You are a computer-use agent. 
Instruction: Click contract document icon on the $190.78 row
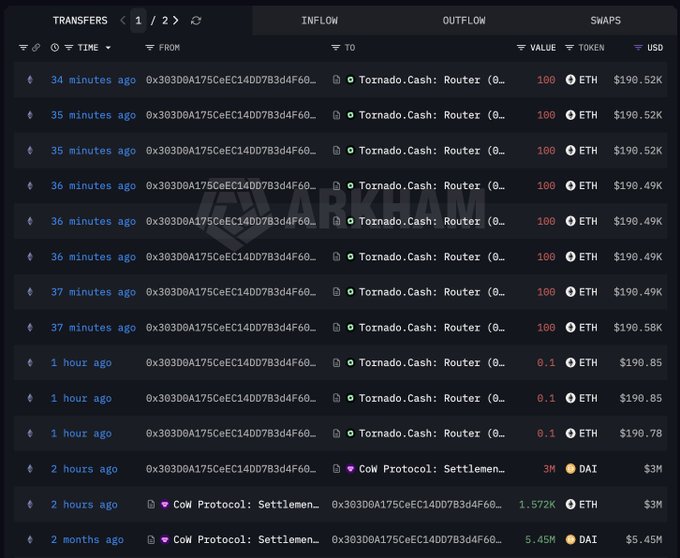pyautogui.click(x=336, y=433)
